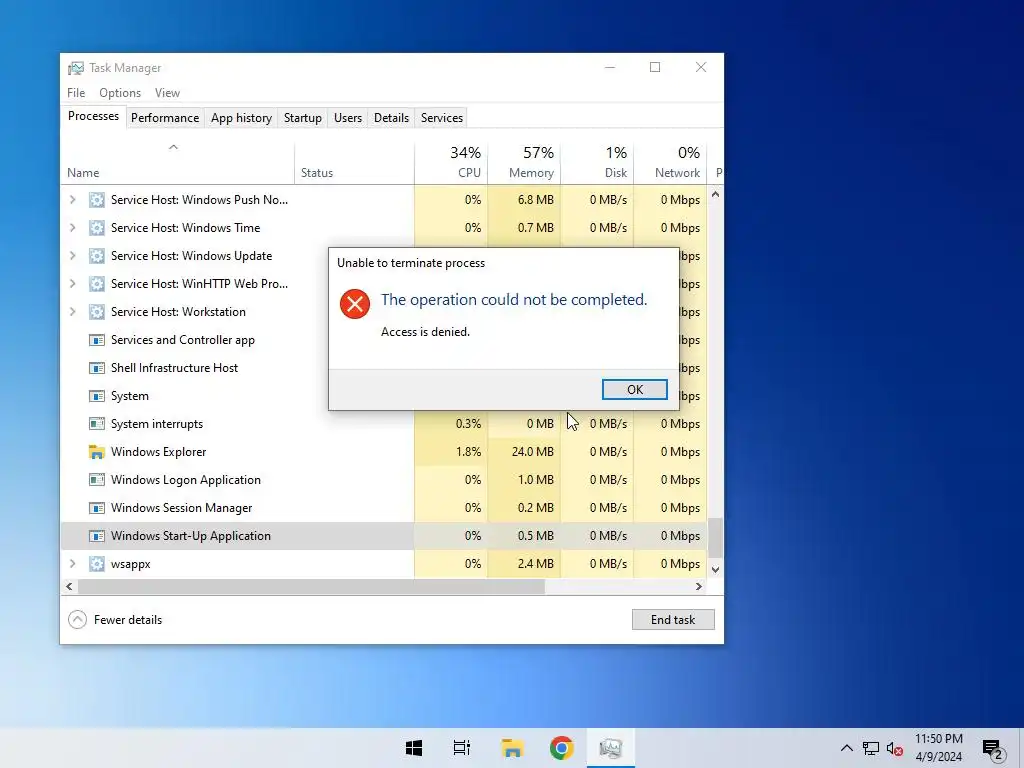Expand Service Host: Windows Time row

point(72,228)
